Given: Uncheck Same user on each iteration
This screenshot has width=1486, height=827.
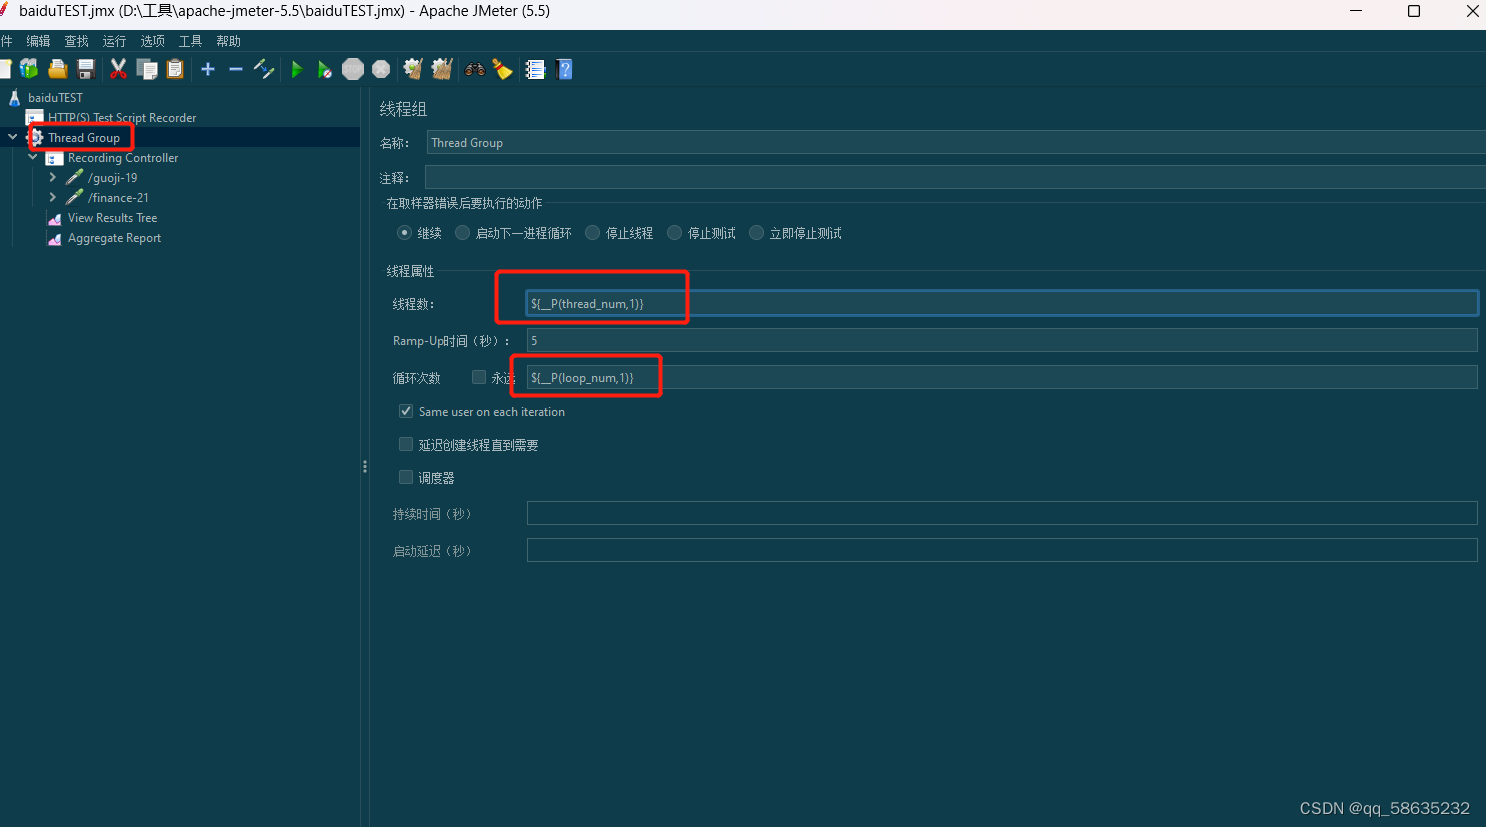Looking at the screenshot, I should click(406, 411).
